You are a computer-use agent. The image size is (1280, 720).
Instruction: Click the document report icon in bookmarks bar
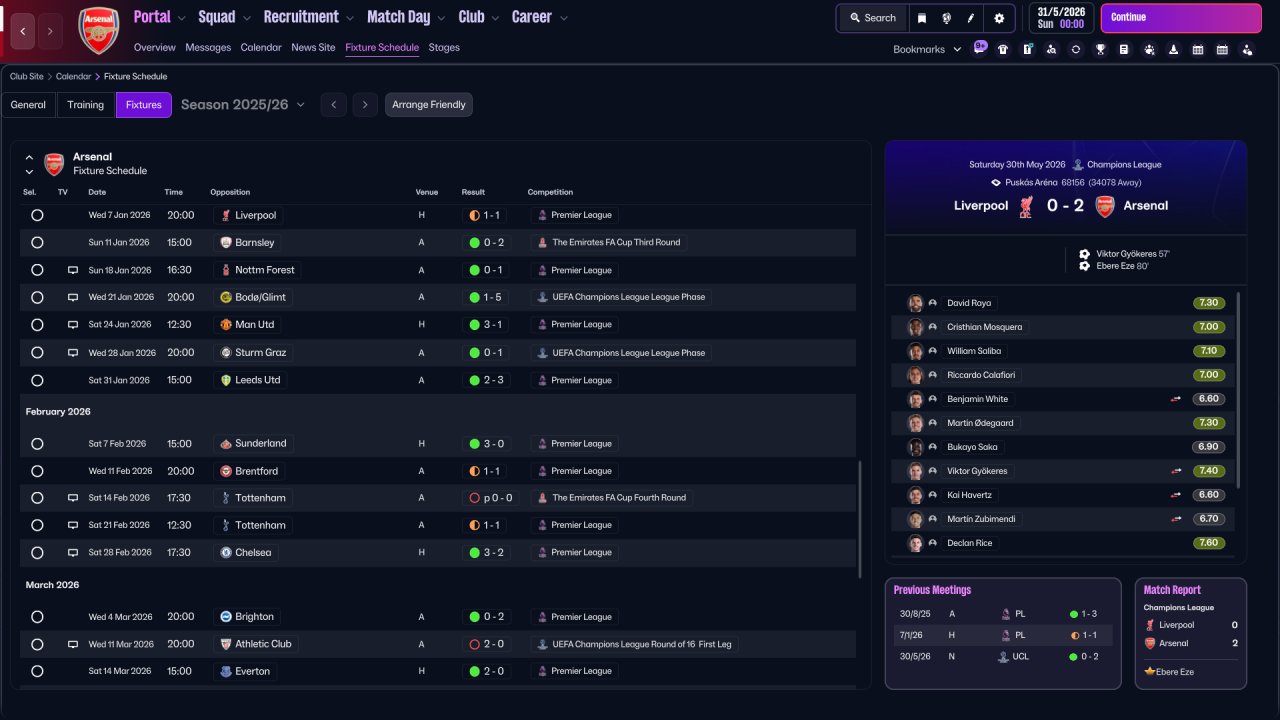[1124, 49]
